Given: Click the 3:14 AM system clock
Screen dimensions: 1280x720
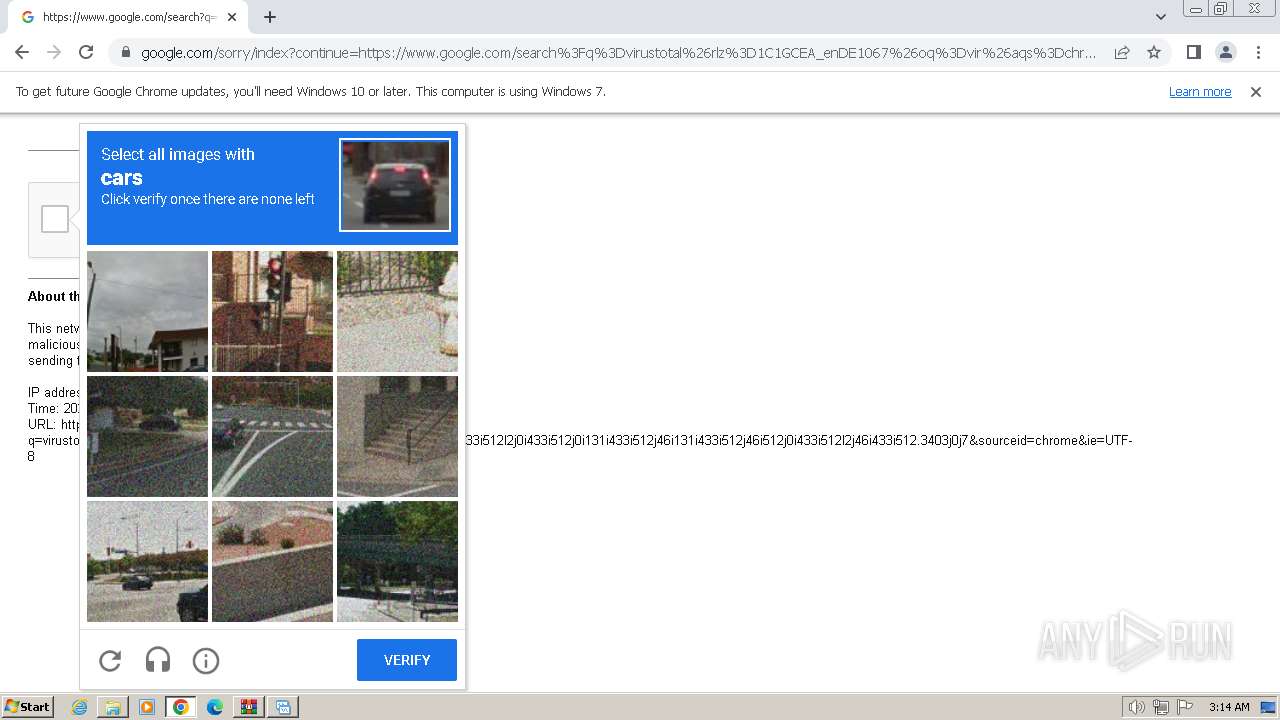Looking at the screenshot, I should pyautogui.click(x=1229, y=707).
